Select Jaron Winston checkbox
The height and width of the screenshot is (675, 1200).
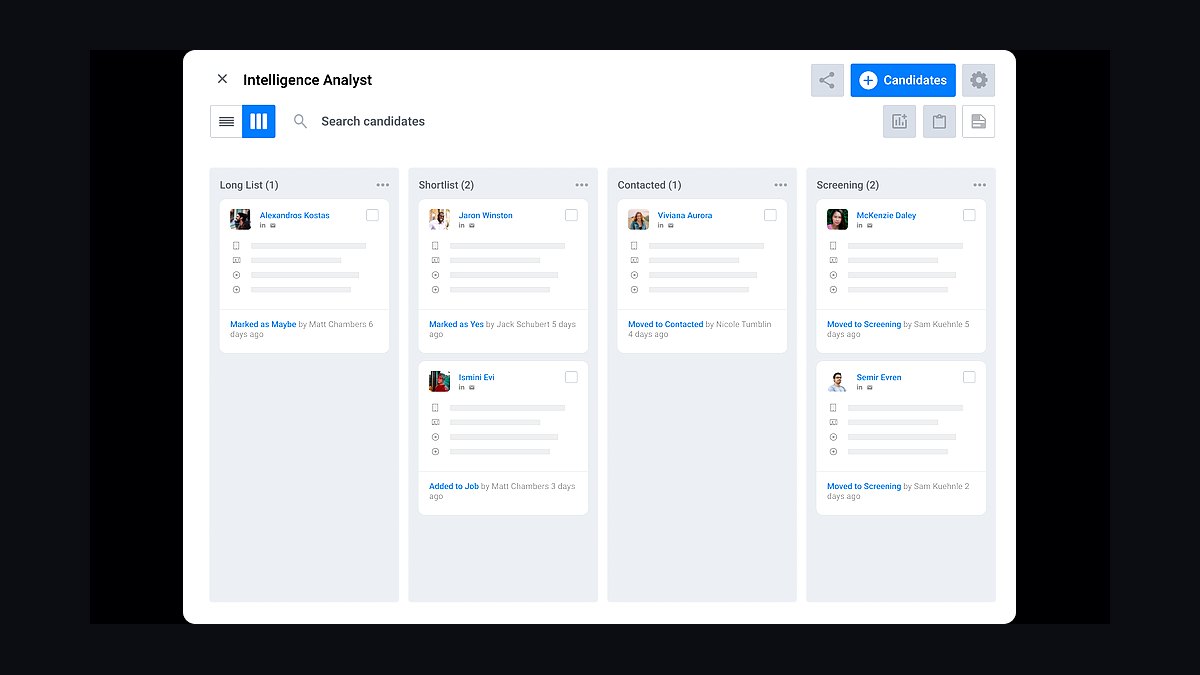click(571, 215)
